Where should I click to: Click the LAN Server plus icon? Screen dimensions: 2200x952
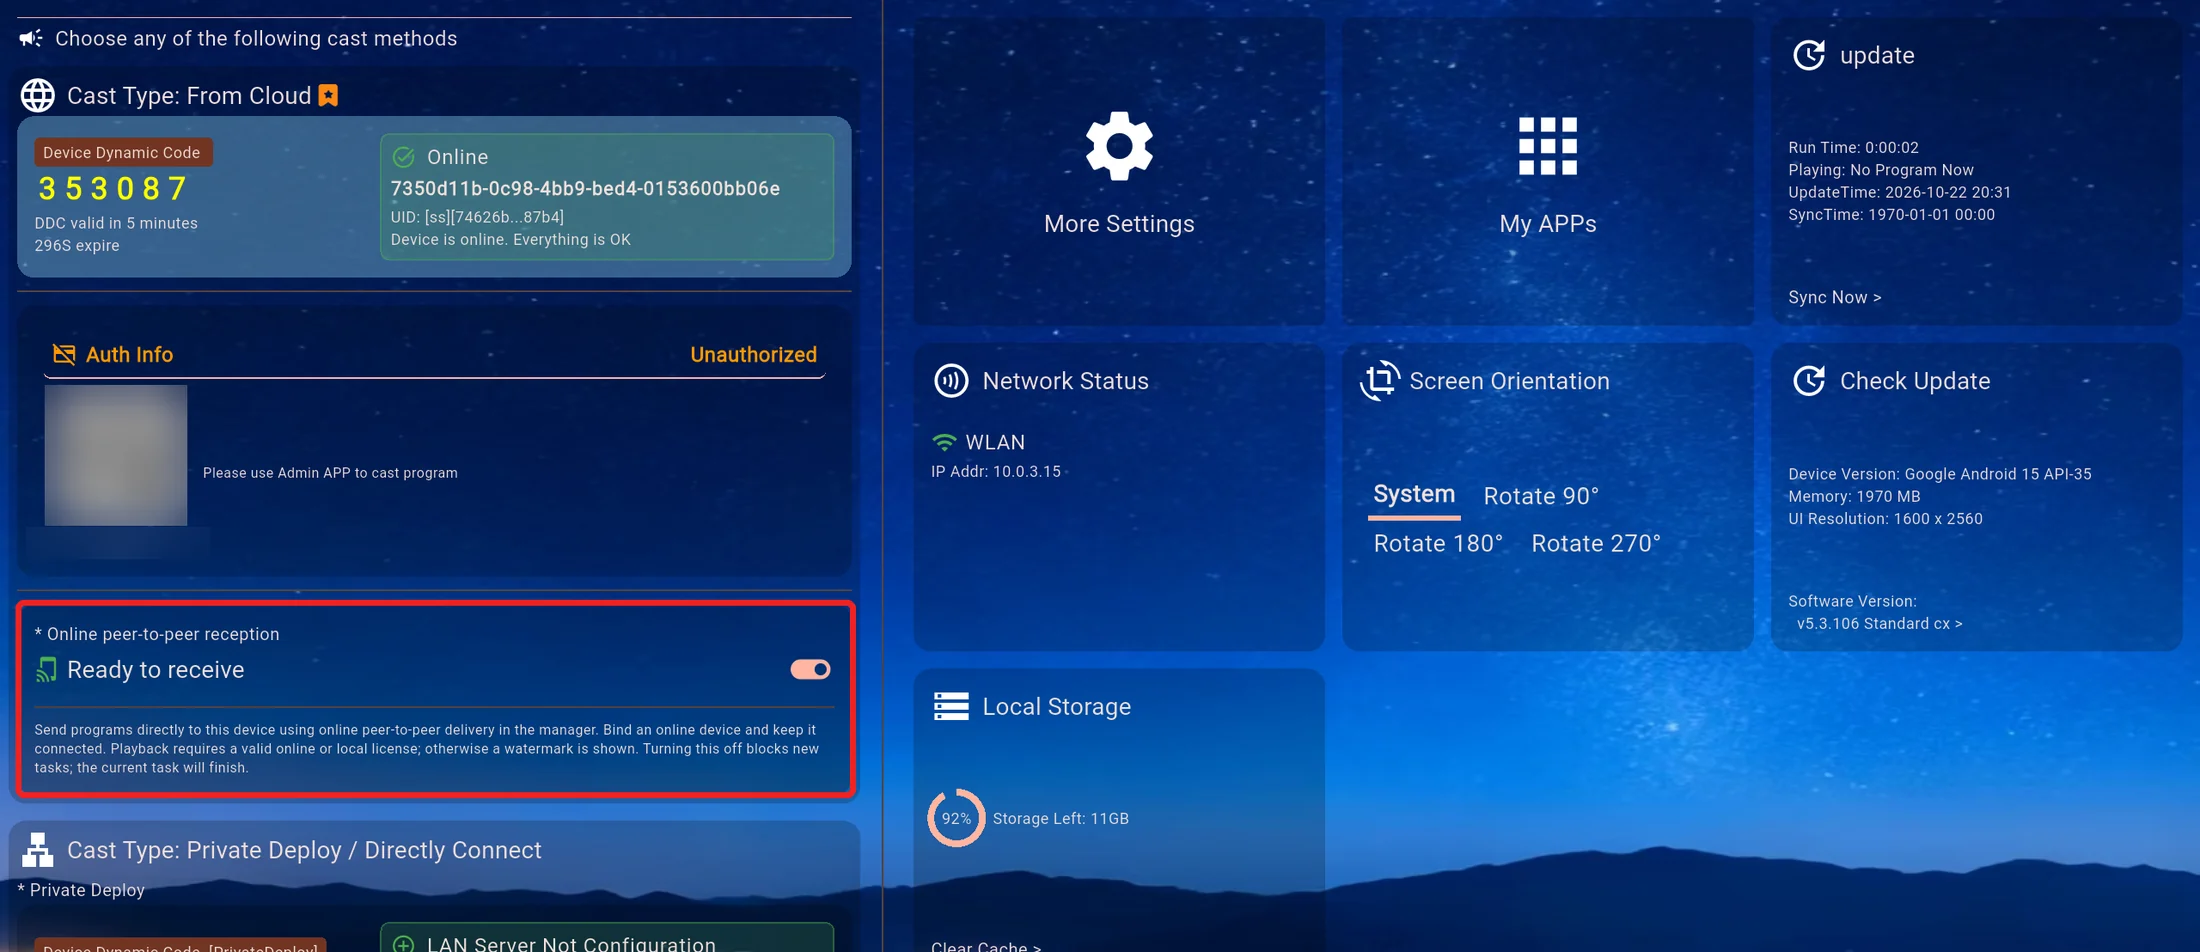[404, 944]
